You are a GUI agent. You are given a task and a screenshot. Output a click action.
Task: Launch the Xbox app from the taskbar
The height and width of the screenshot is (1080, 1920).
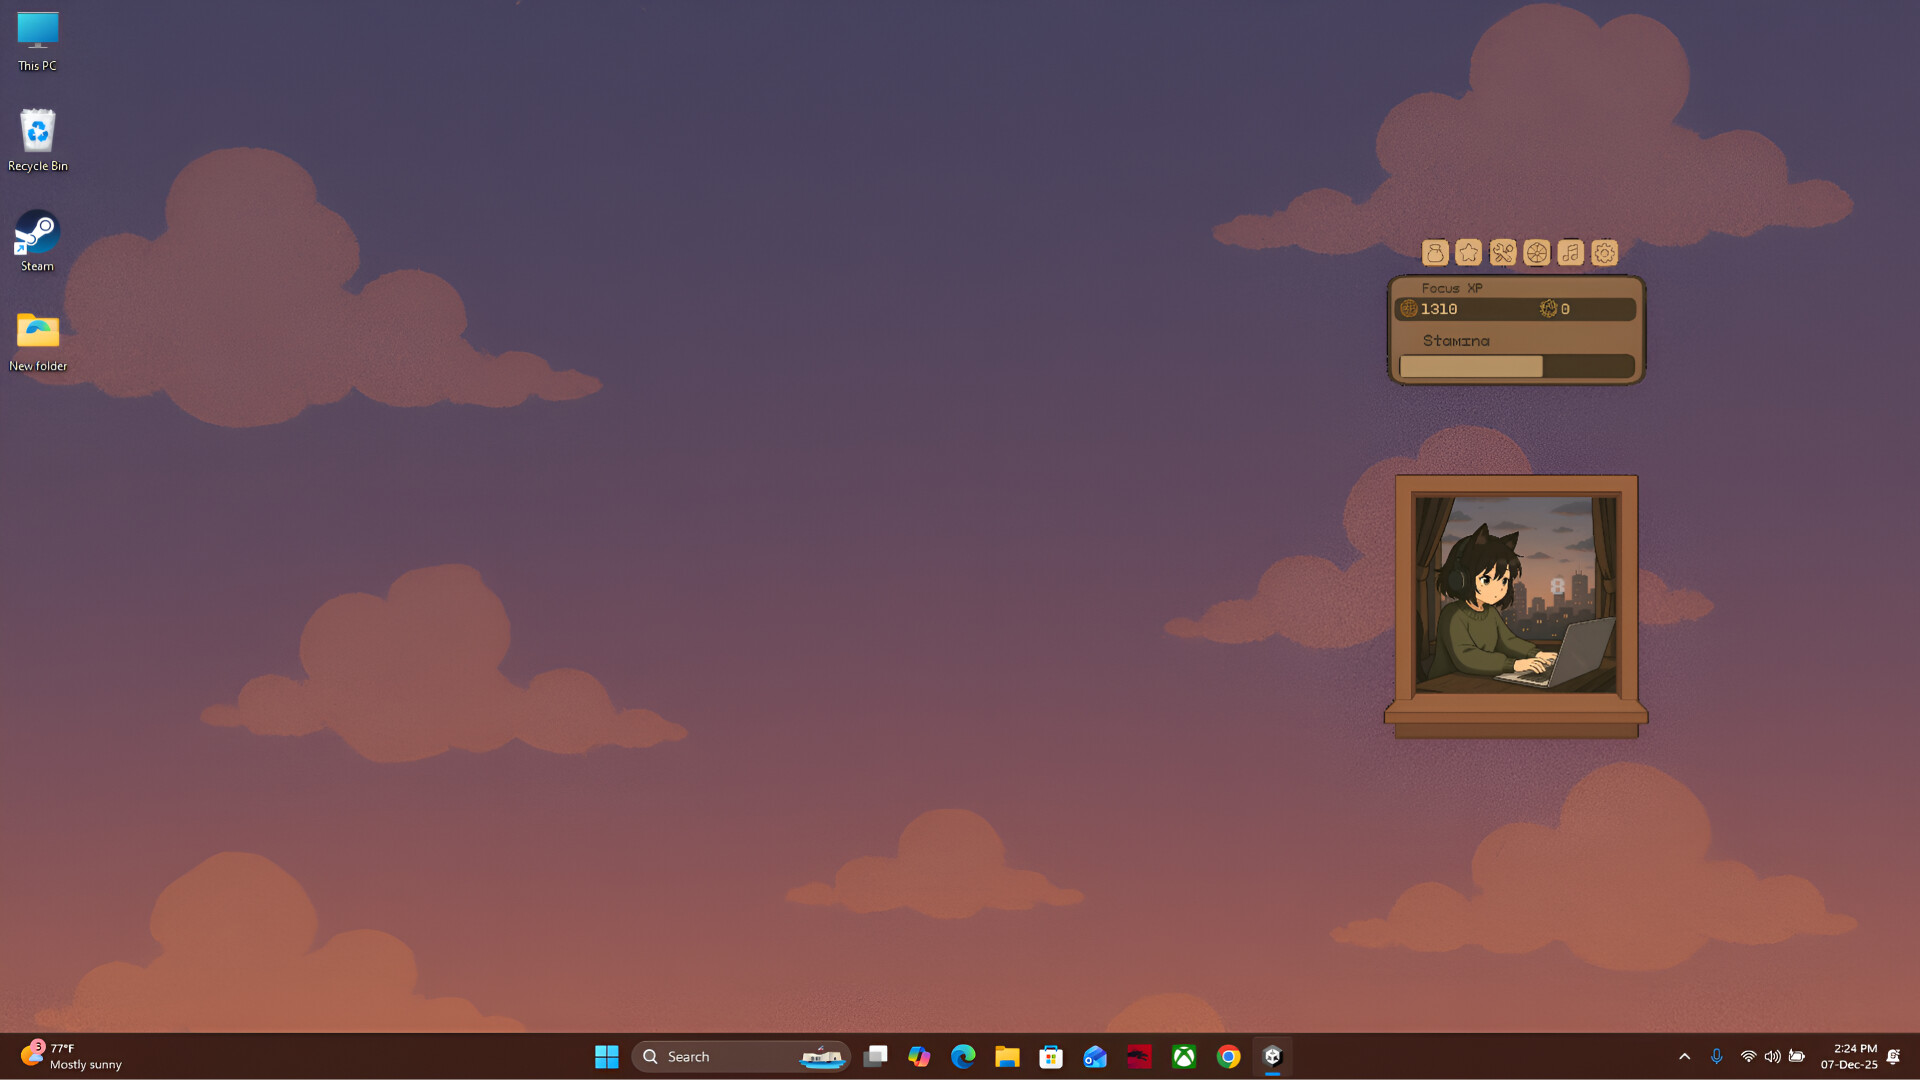click(x=1184, y=1056)
